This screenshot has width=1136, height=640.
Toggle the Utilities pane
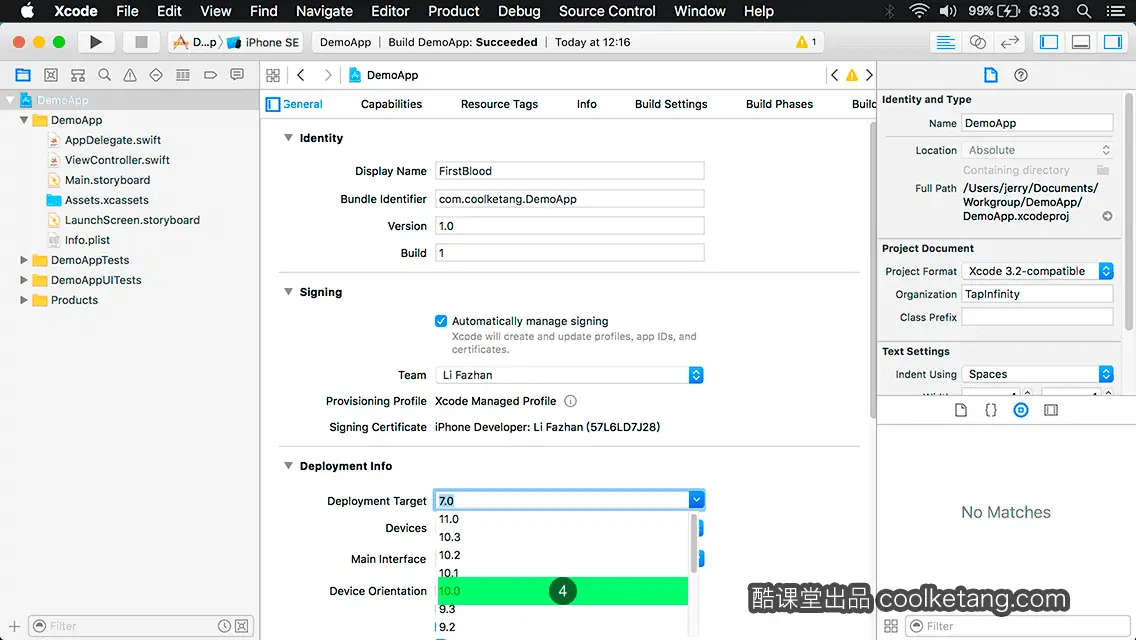pyautogui.click(x=1113, y=42)
